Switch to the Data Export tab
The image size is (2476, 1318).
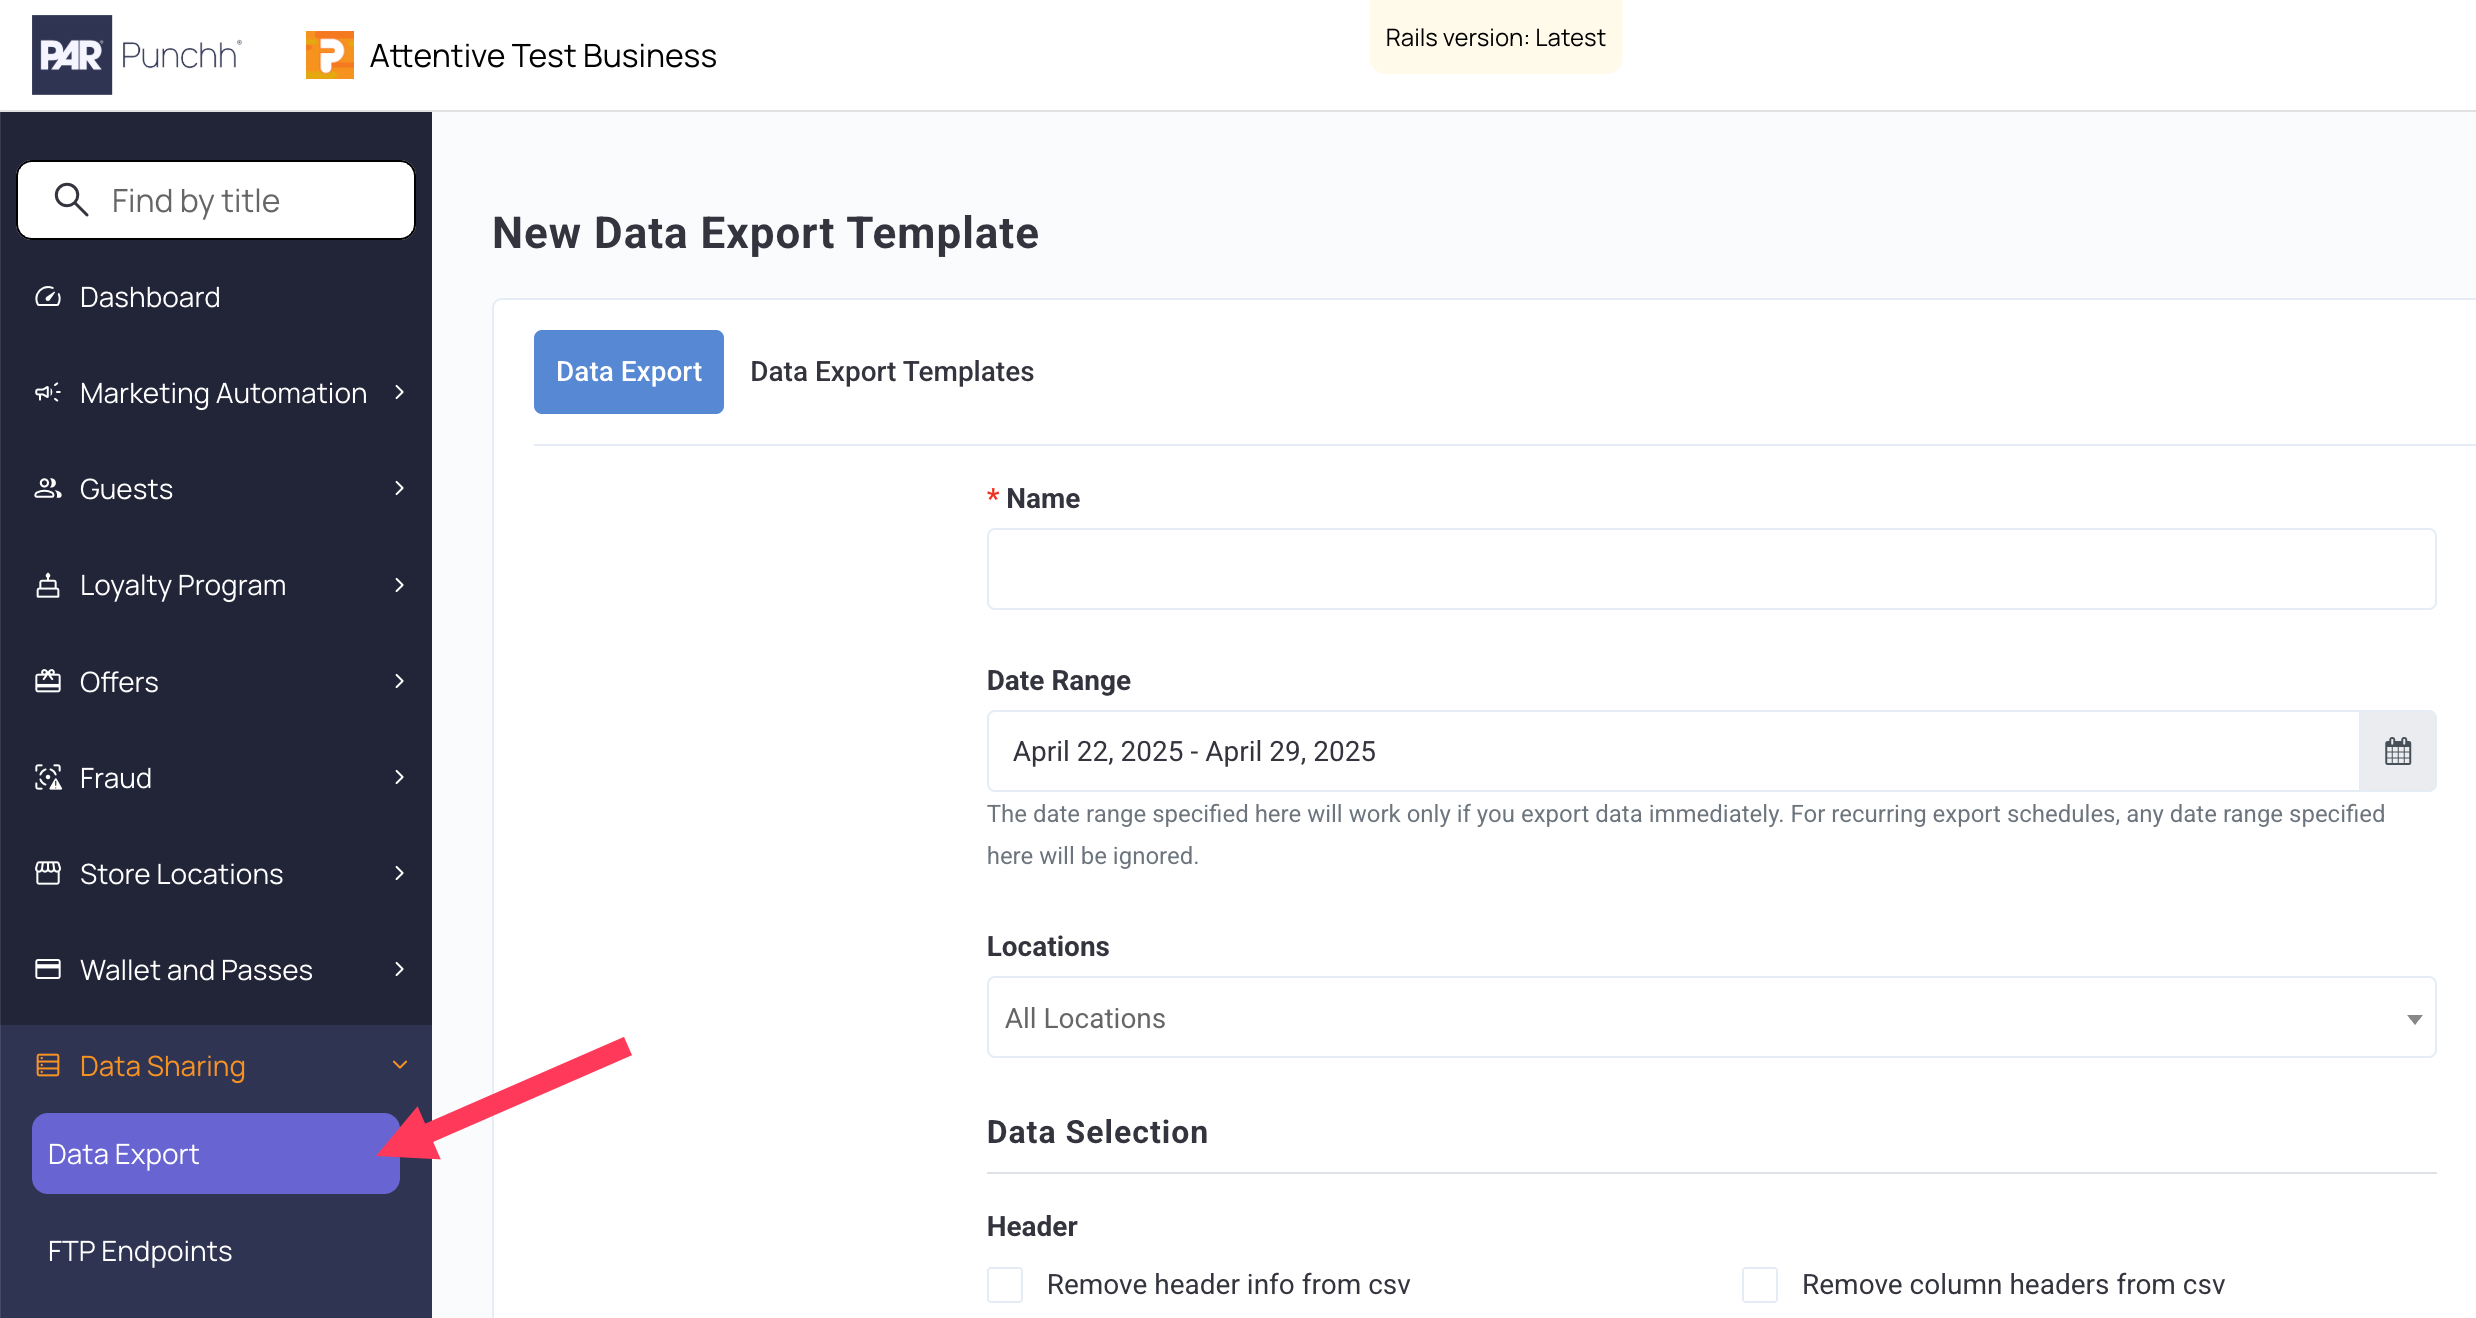(x=628, y=371)
